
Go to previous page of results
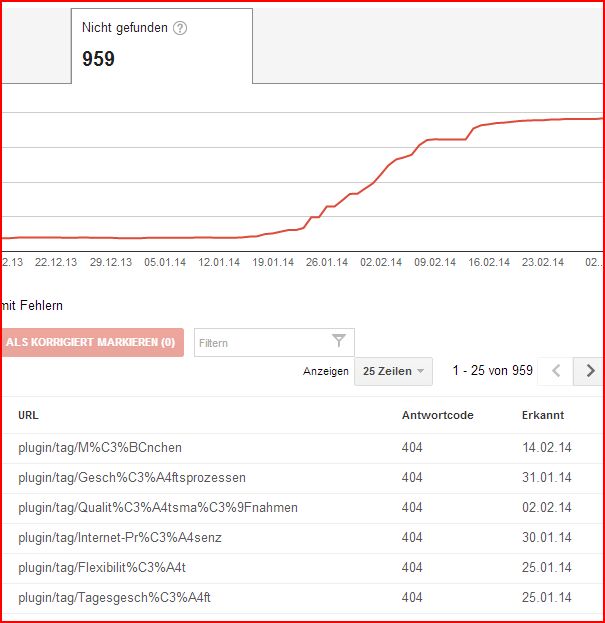[x=557, y=371]
